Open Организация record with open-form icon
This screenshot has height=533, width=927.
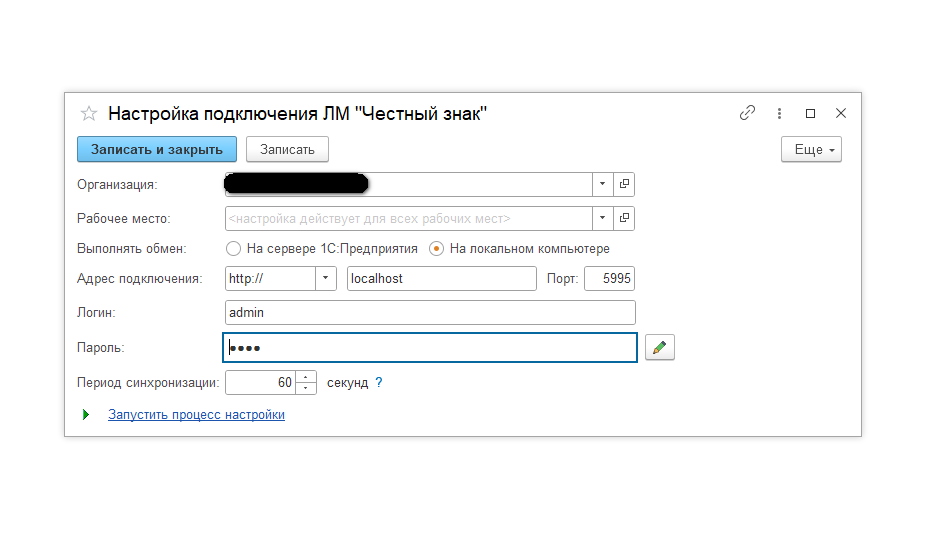point(624,184)
